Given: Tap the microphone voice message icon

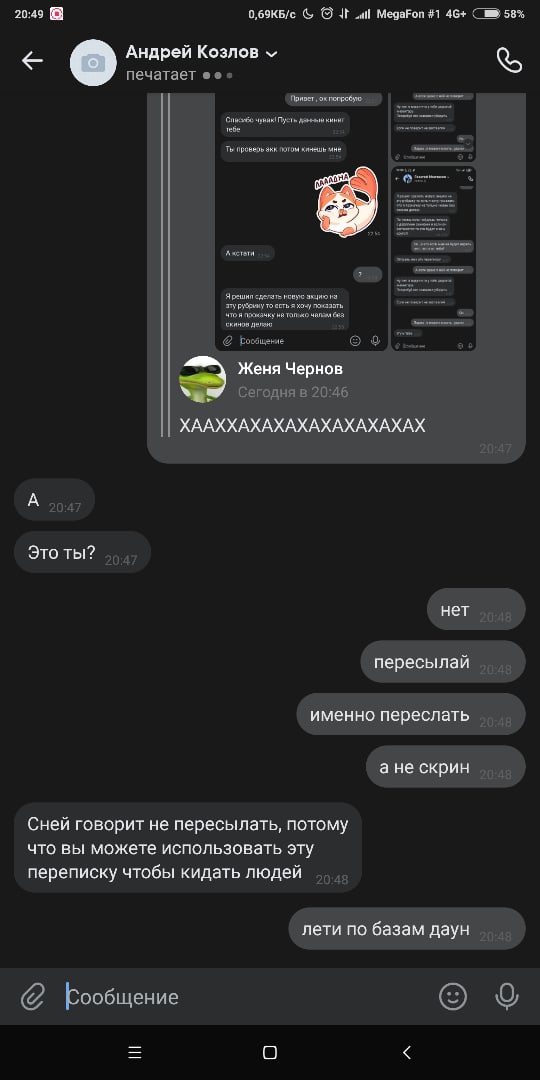Looking at the screenshot, I should point(507,996).
